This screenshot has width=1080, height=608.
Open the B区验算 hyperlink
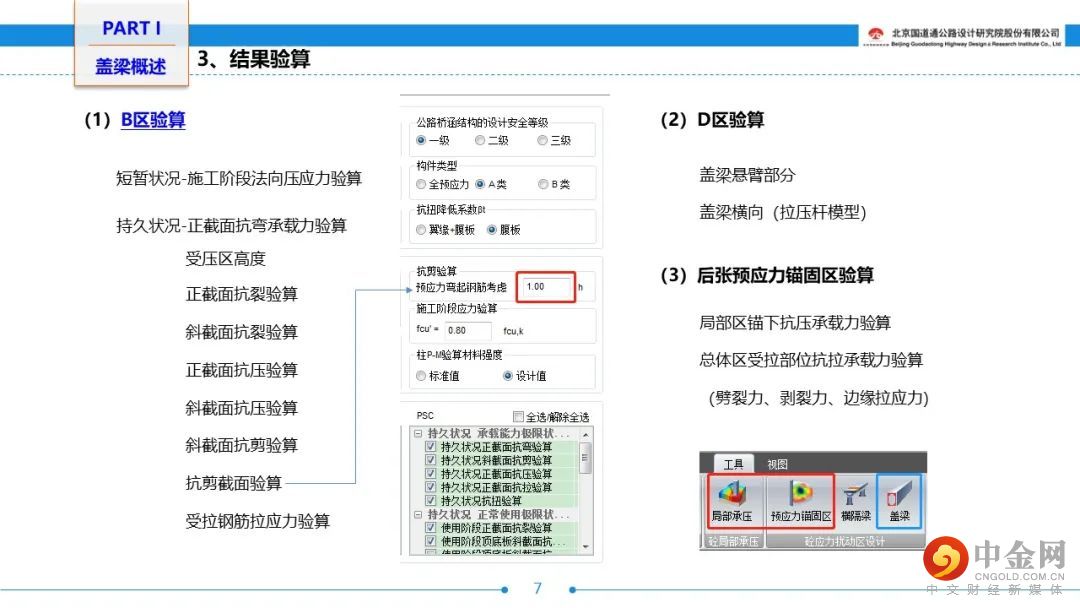tap(153, 120)
